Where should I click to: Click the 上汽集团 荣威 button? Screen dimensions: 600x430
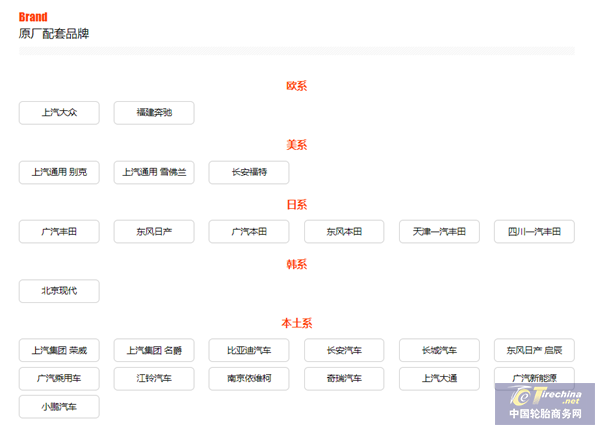59,350
